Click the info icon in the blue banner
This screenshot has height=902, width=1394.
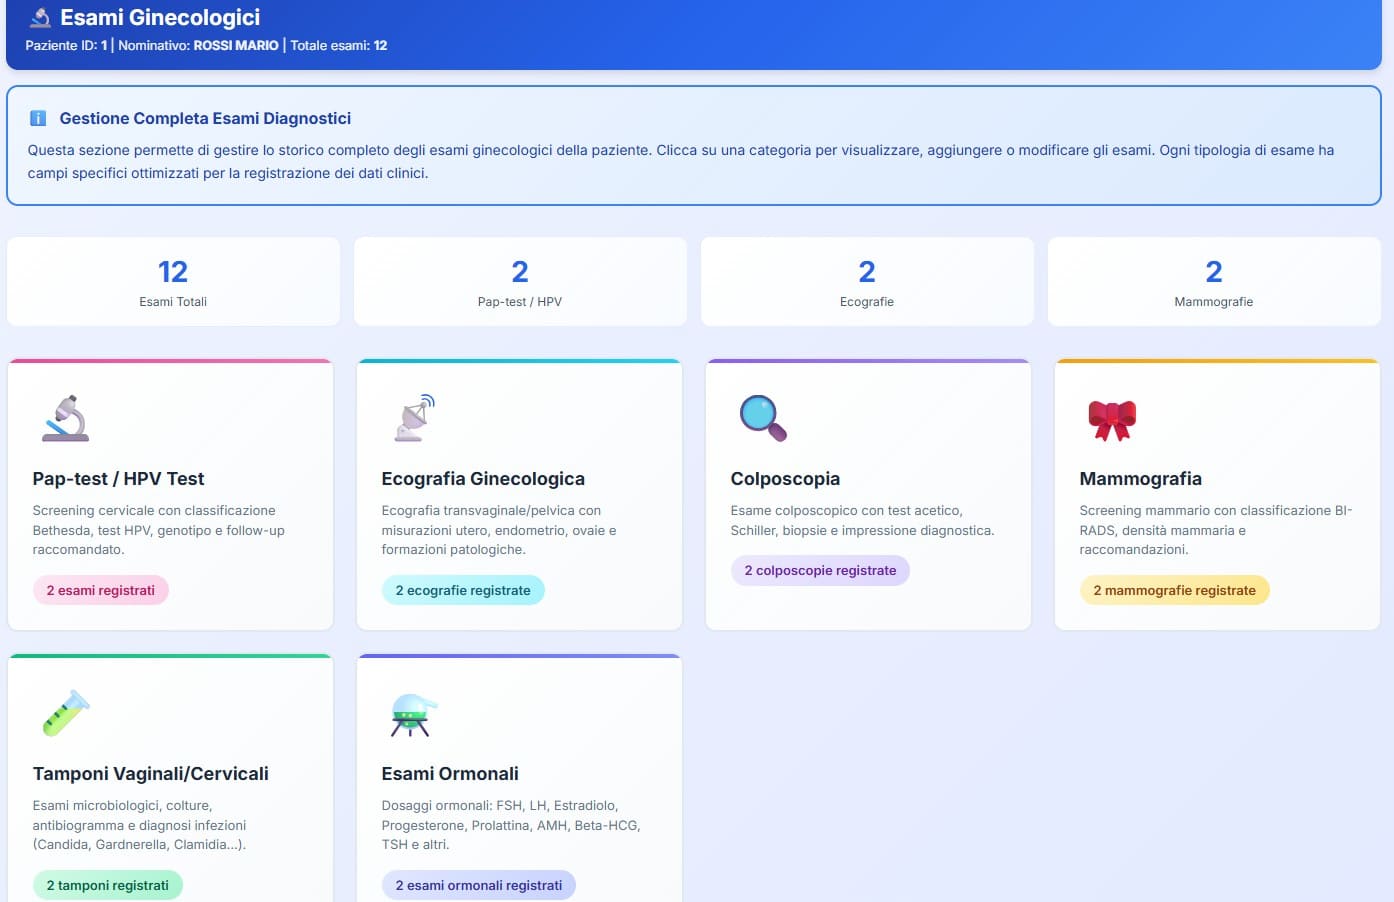click(38, 118)
